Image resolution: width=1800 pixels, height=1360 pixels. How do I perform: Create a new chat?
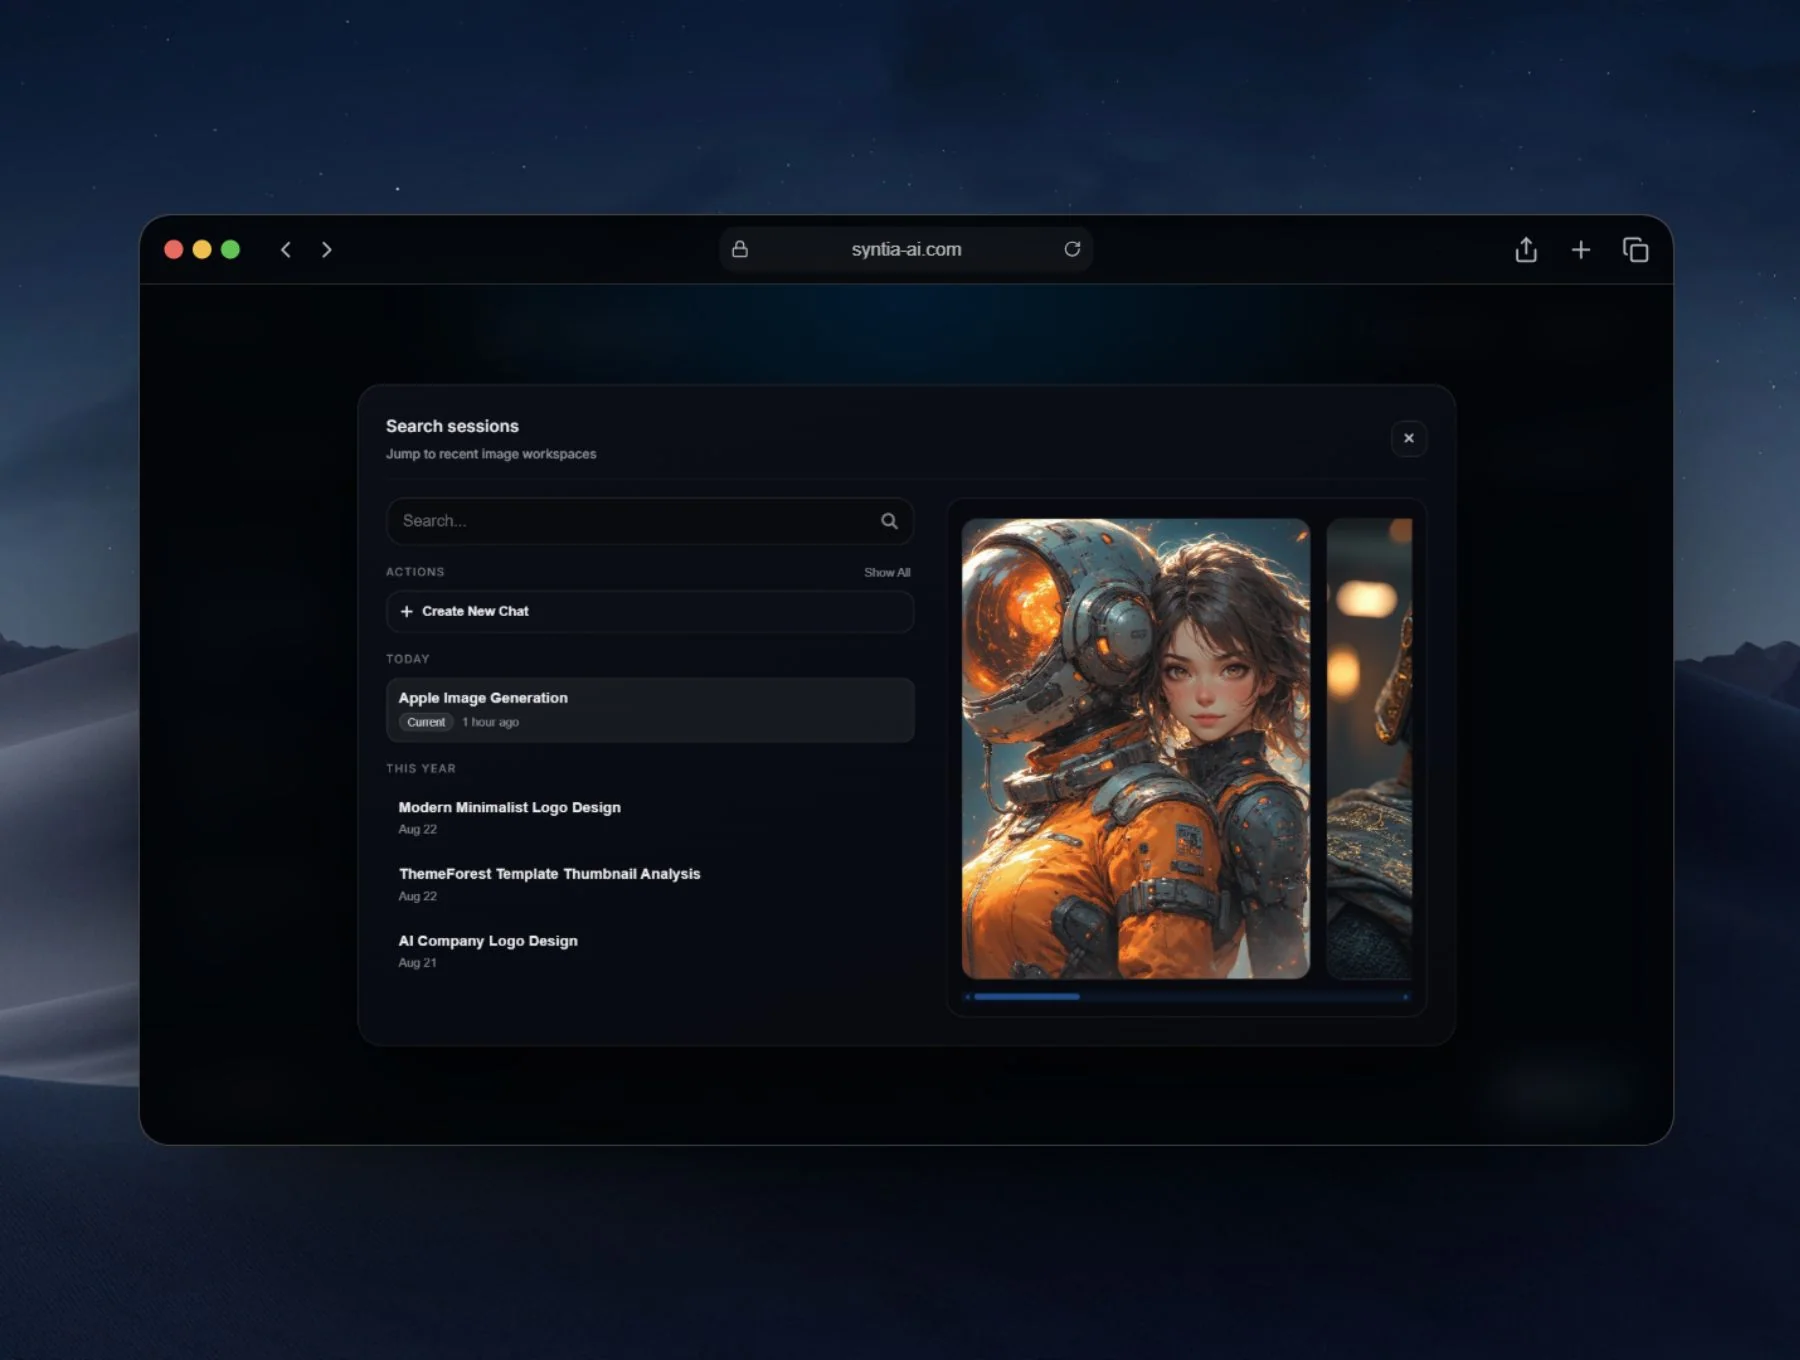(x=650, y=611)
